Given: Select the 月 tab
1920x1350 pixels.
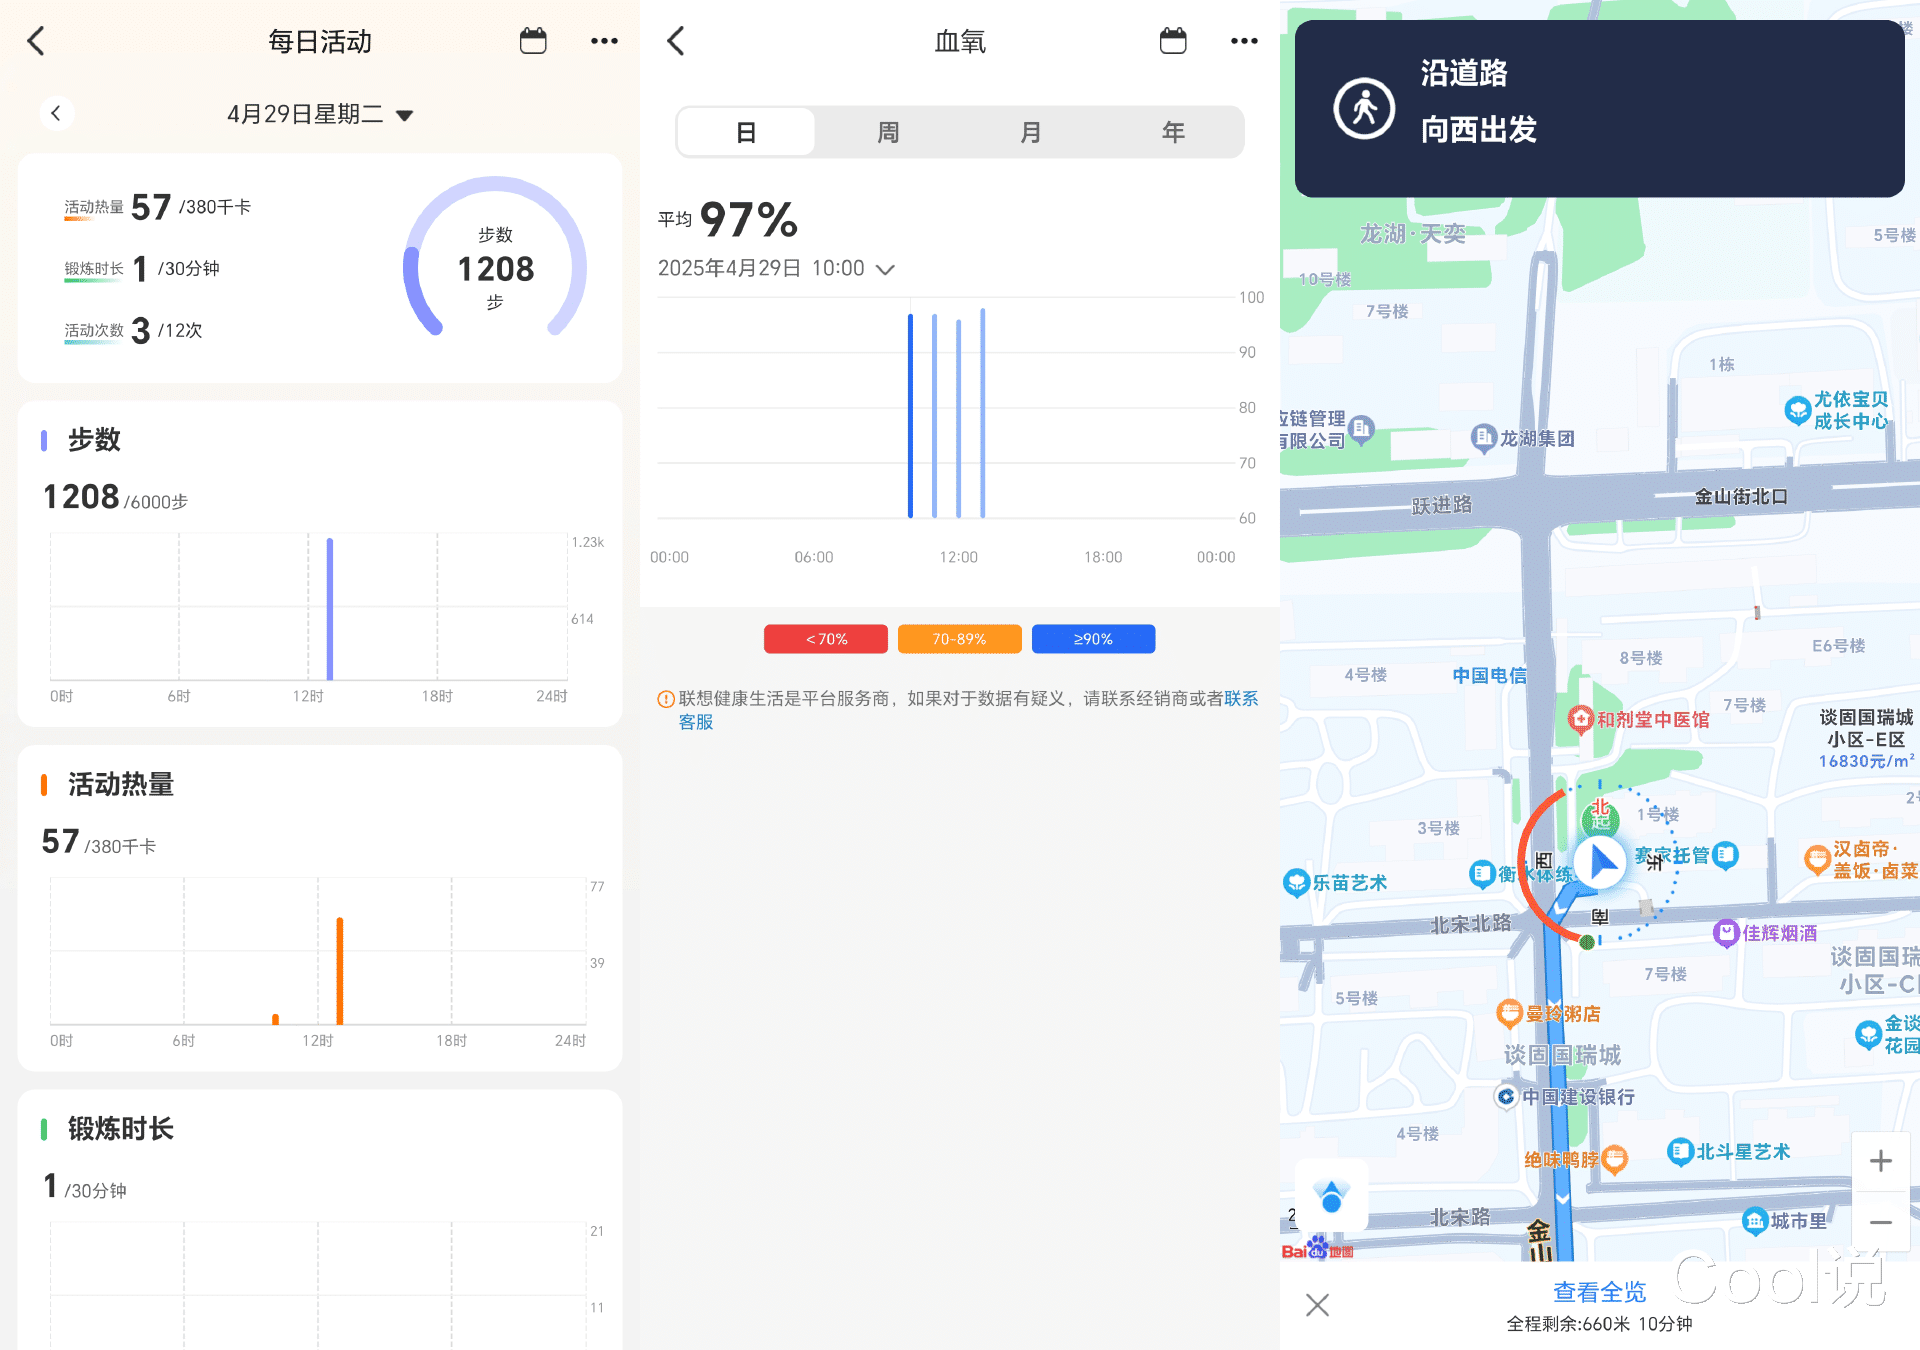Looking at the screenshot, I should [x=1030, y=132].
